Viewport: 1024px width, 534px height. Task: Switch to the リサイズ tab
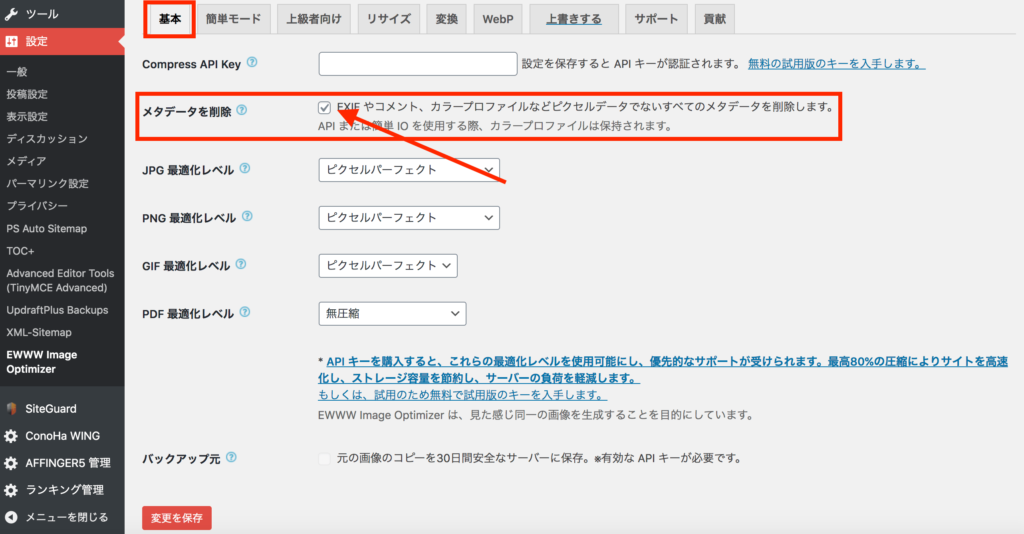point(389,19)
